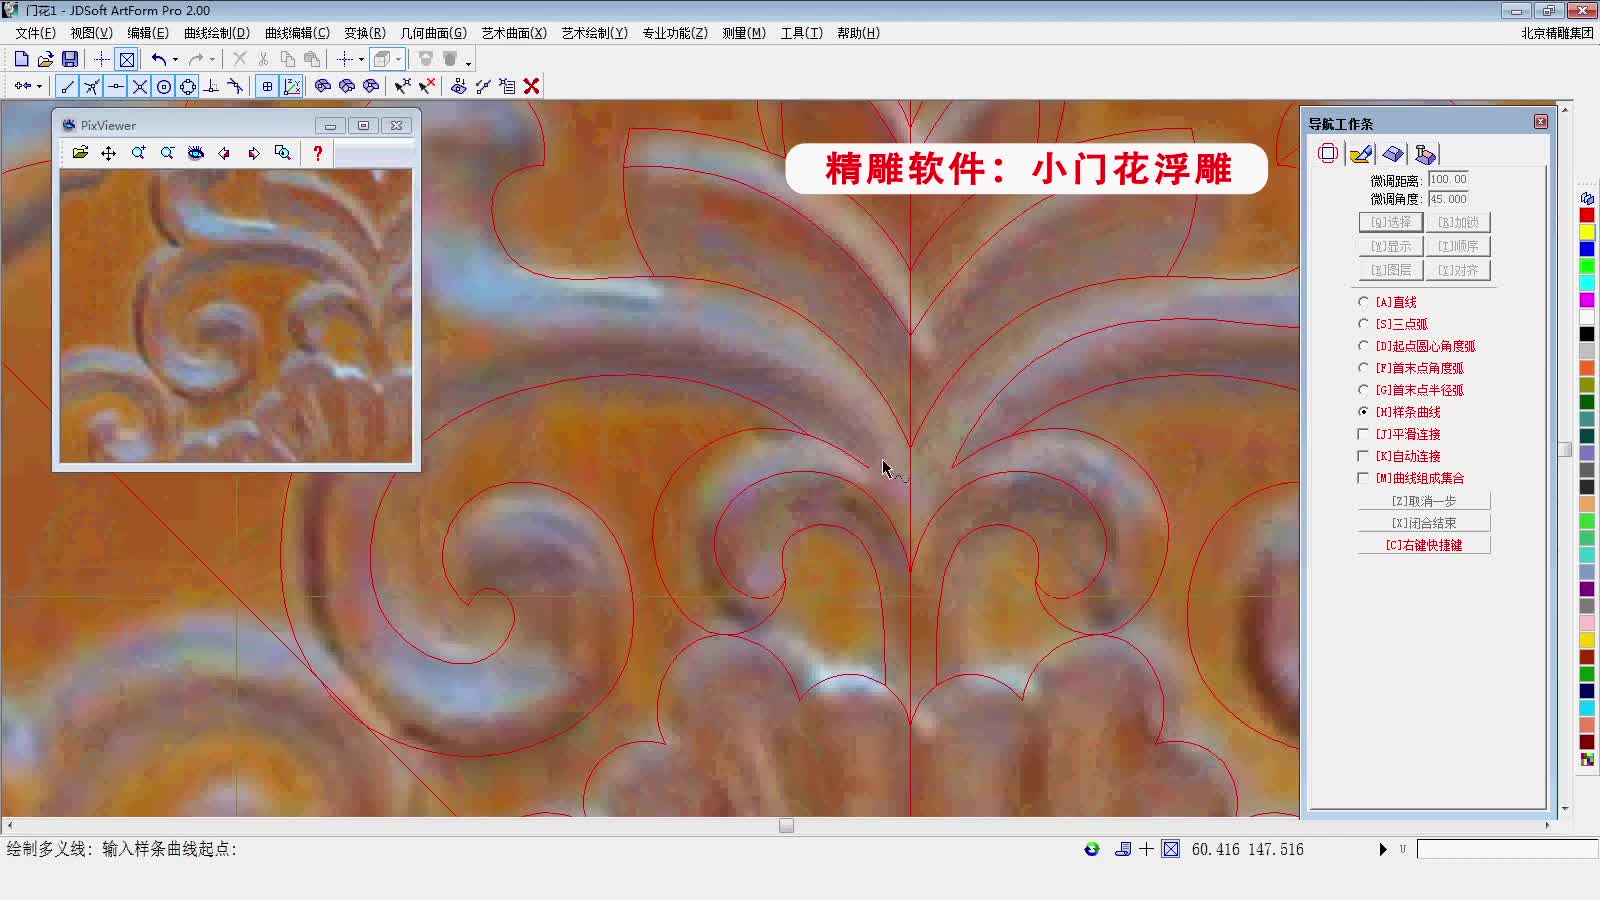Select the [A]直线 radio button
This screenshot has width=1600, height=900.
tap(1364, 301)
